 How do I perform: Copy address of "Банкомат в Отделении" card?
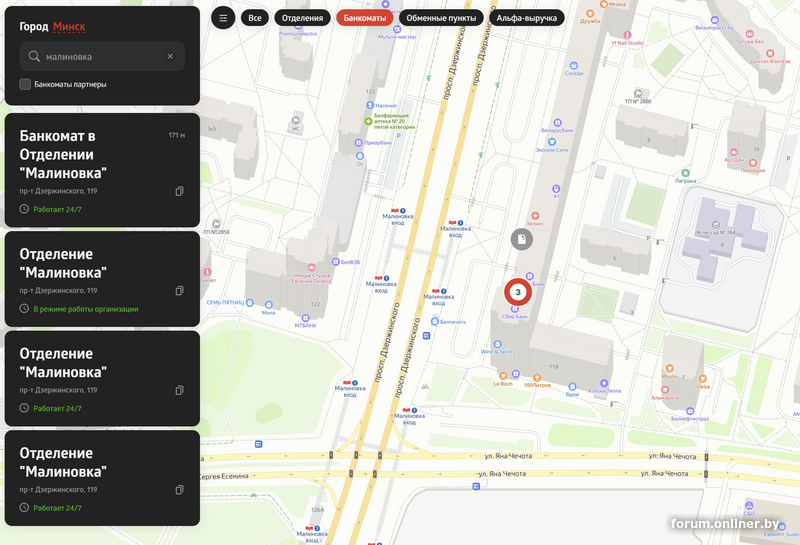(x=180, y=191)
